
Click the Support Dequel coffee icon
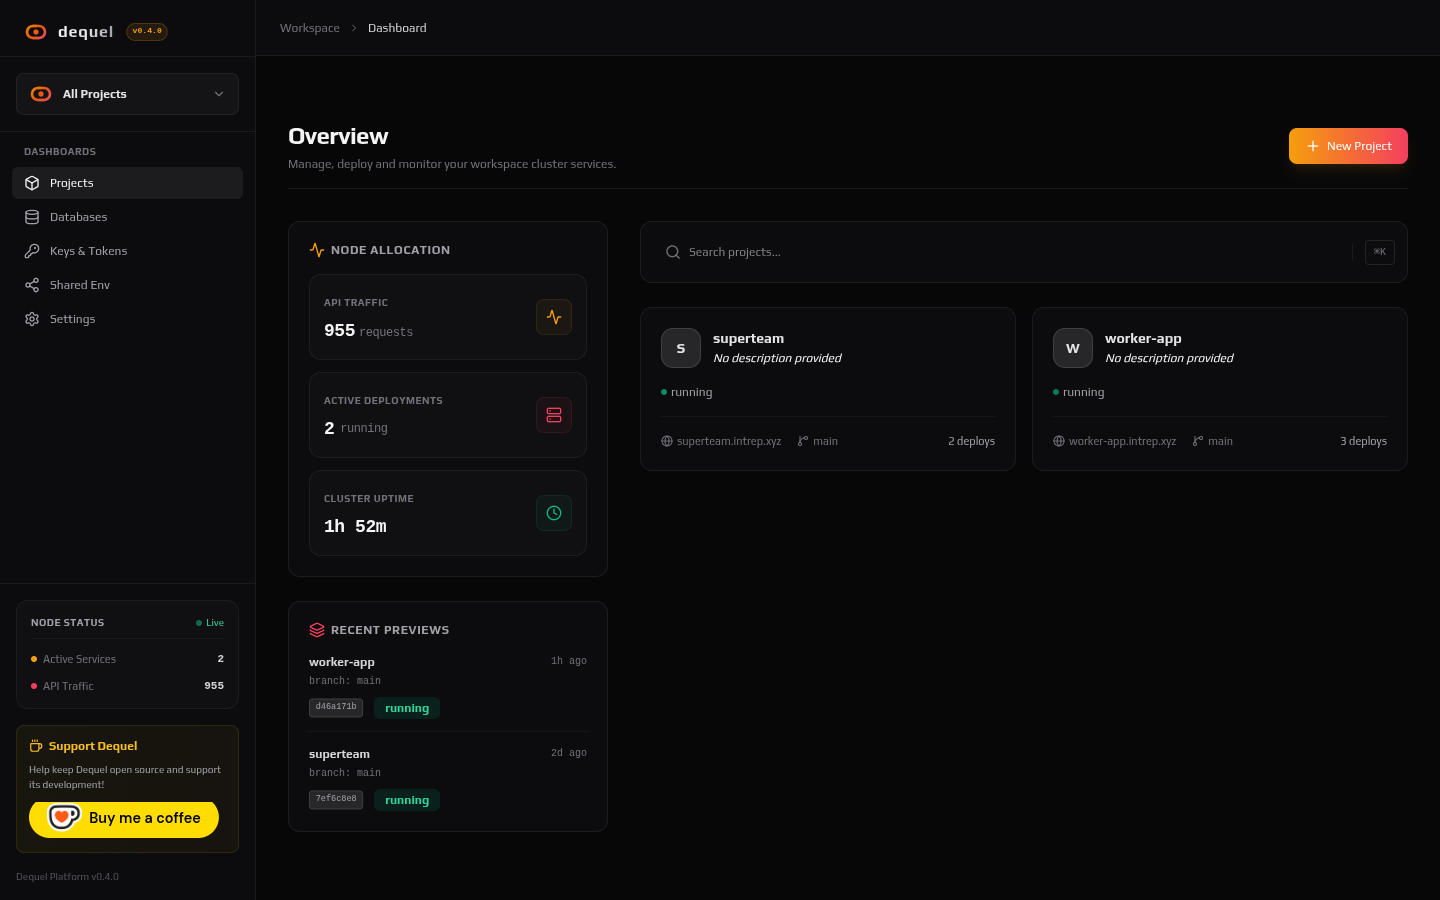coord(36,746)
